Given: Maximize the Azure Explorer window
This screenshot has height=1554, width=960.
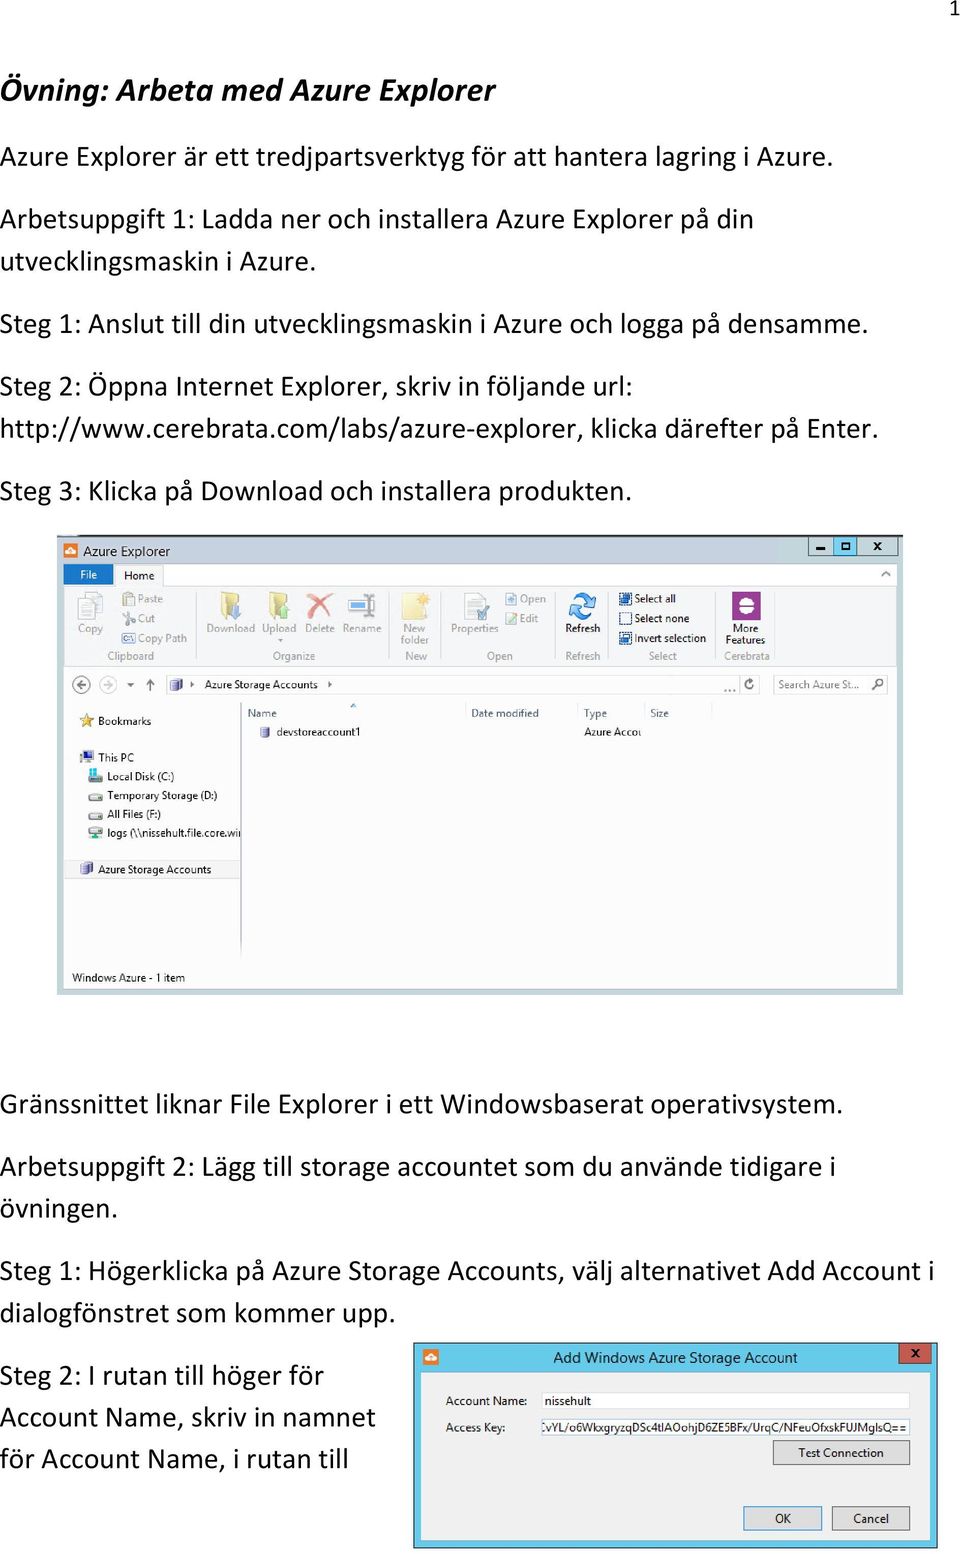Looking at the screenshot, I should (846, 547).
